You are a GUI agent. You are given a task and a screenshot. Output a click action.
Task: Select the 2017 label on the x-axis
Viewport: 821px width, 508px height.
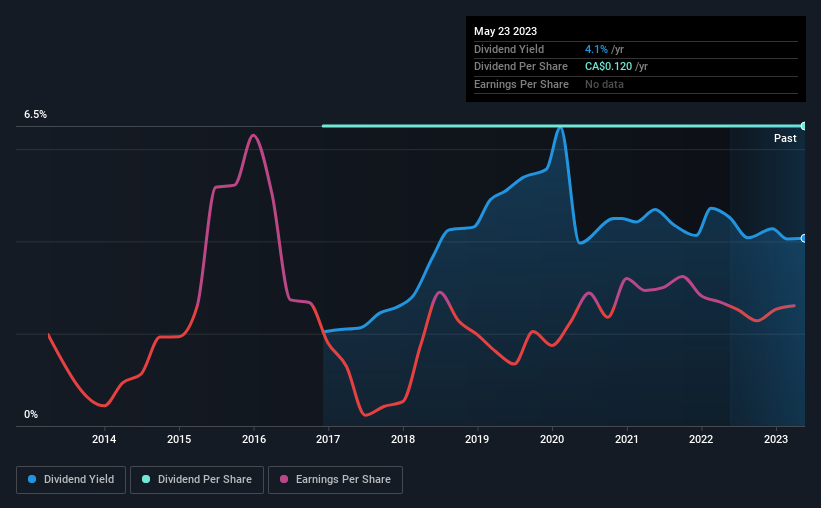328,439
